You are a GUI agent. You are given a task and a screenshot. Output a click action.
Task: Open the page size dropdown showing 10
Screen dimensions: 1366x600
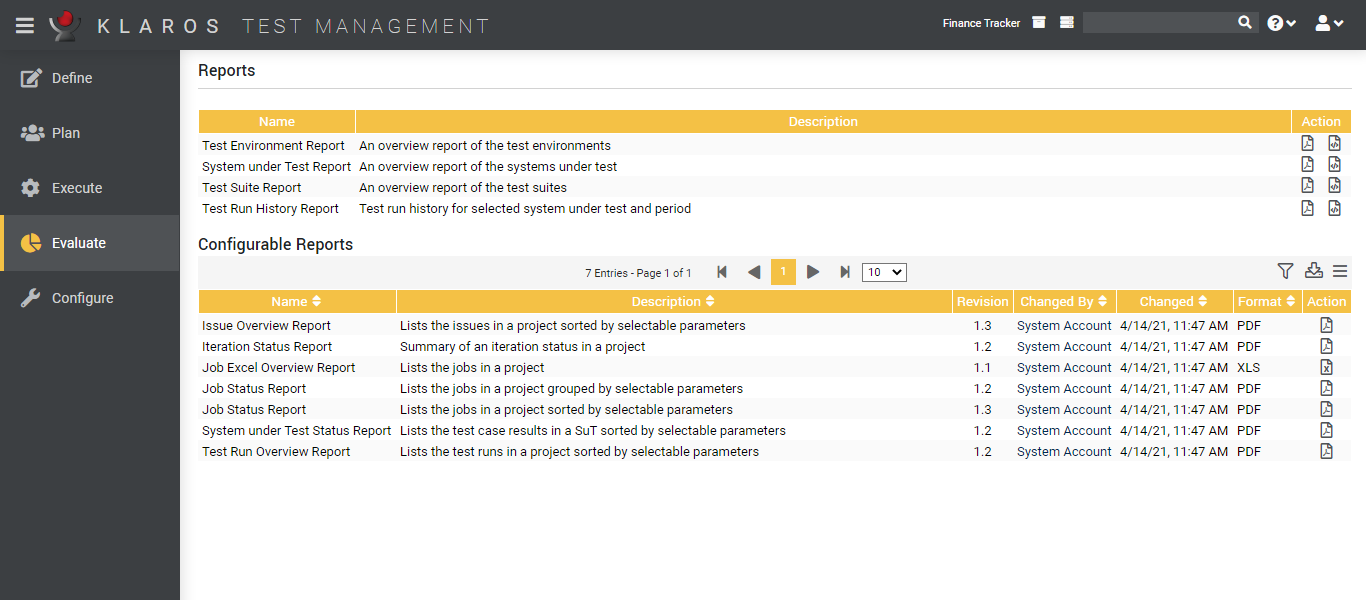[x=883, y=271]
